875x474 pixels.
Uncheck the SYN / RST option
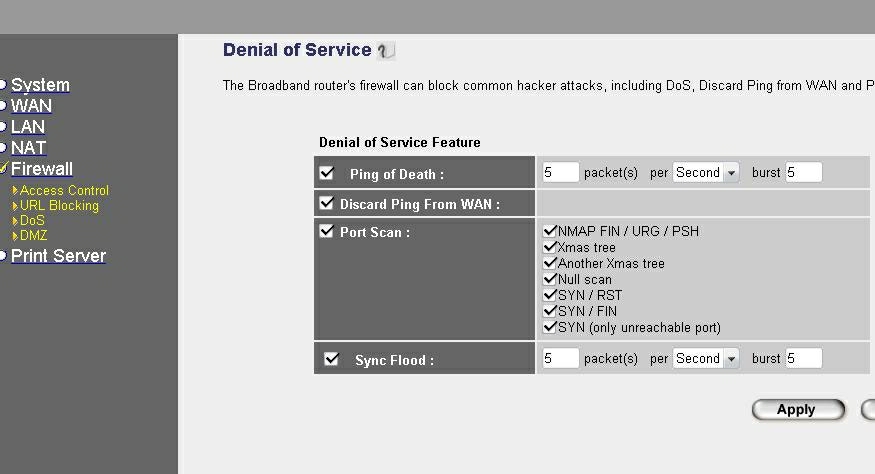coord(550,295)
